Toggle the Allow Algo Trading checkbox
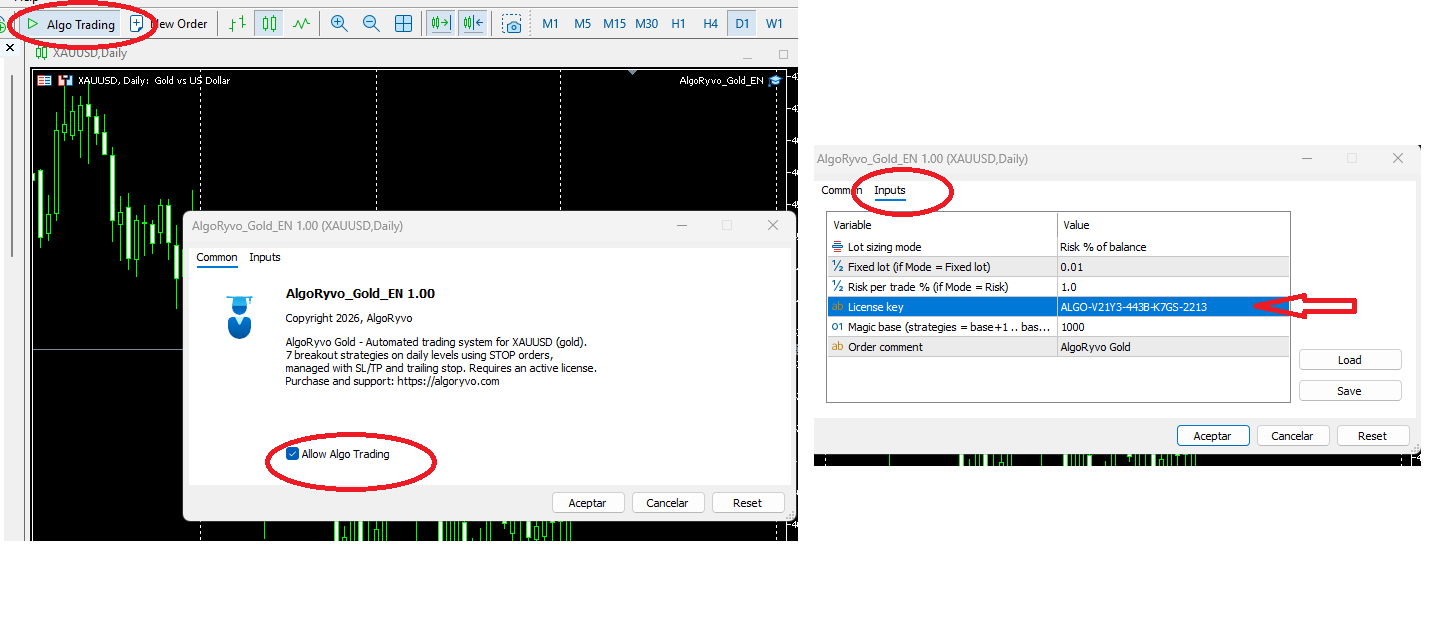Screen dimensions: 1436x622 [292, 454]
